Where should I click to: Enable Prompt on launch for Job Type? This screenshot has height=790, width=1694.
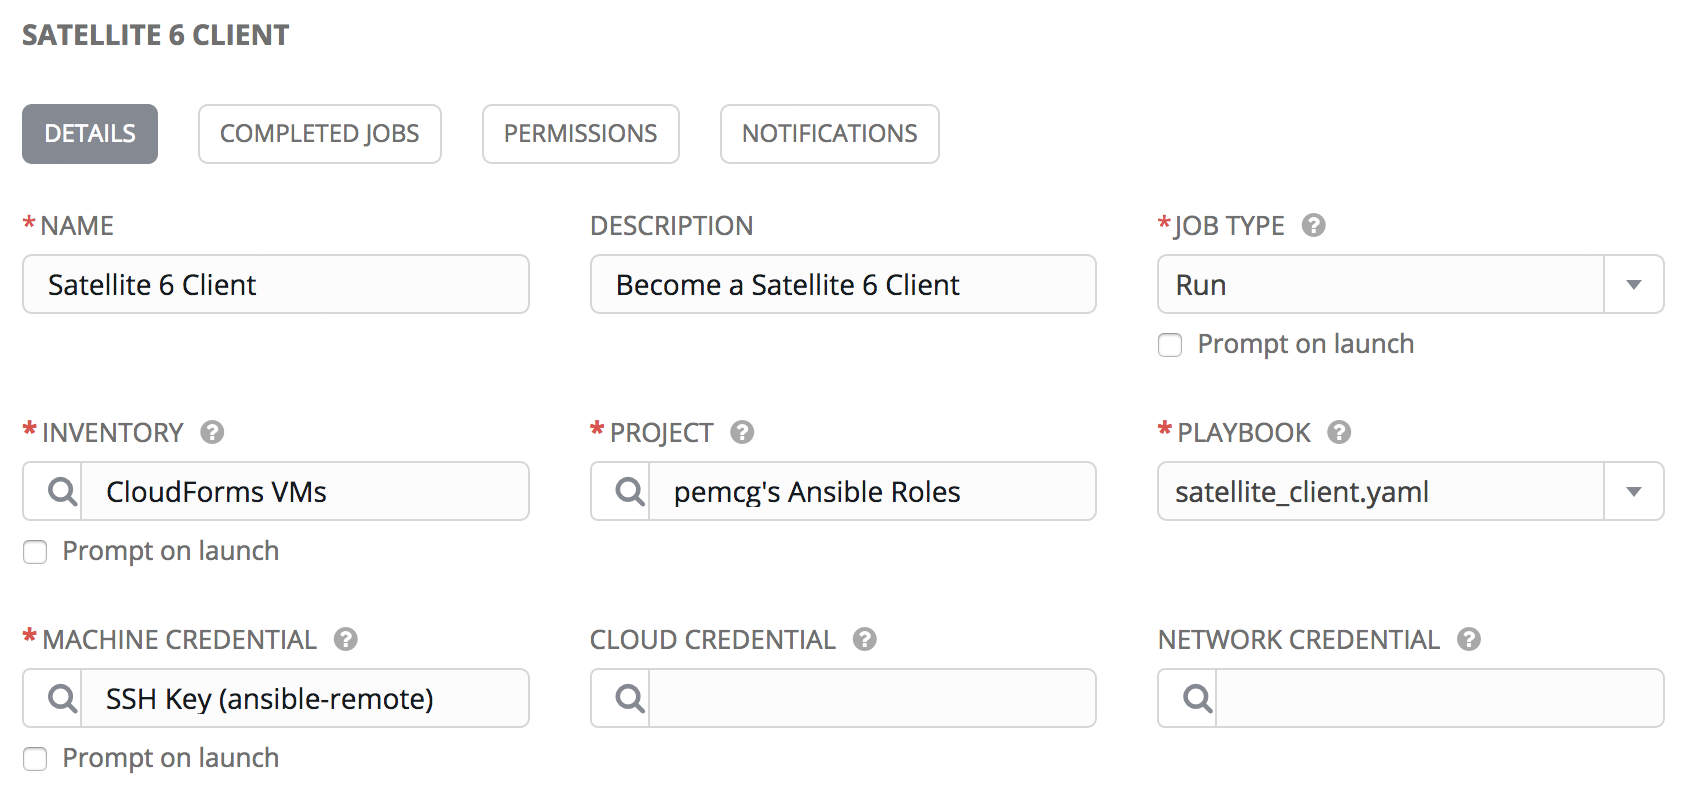point(1170,345)
